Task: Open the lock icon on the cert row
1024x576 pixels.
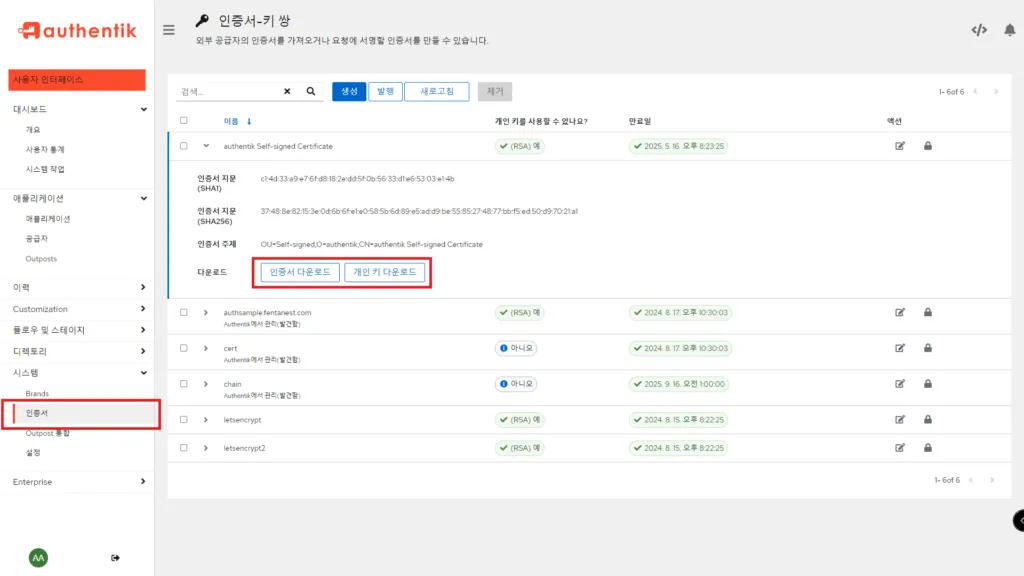Action: (x=928, y=347)
